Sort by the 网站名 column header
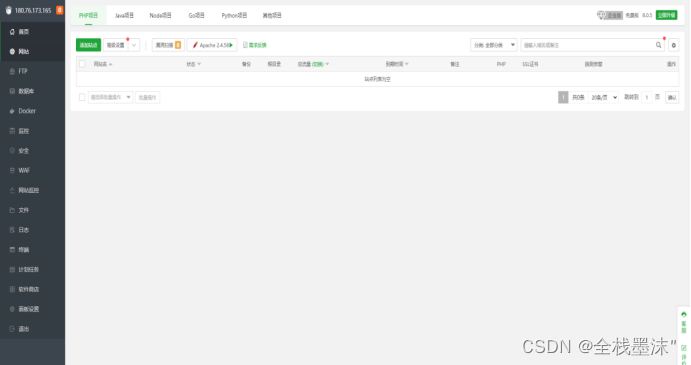Viewport: 691px width, 365px height. tap(103, 64)
